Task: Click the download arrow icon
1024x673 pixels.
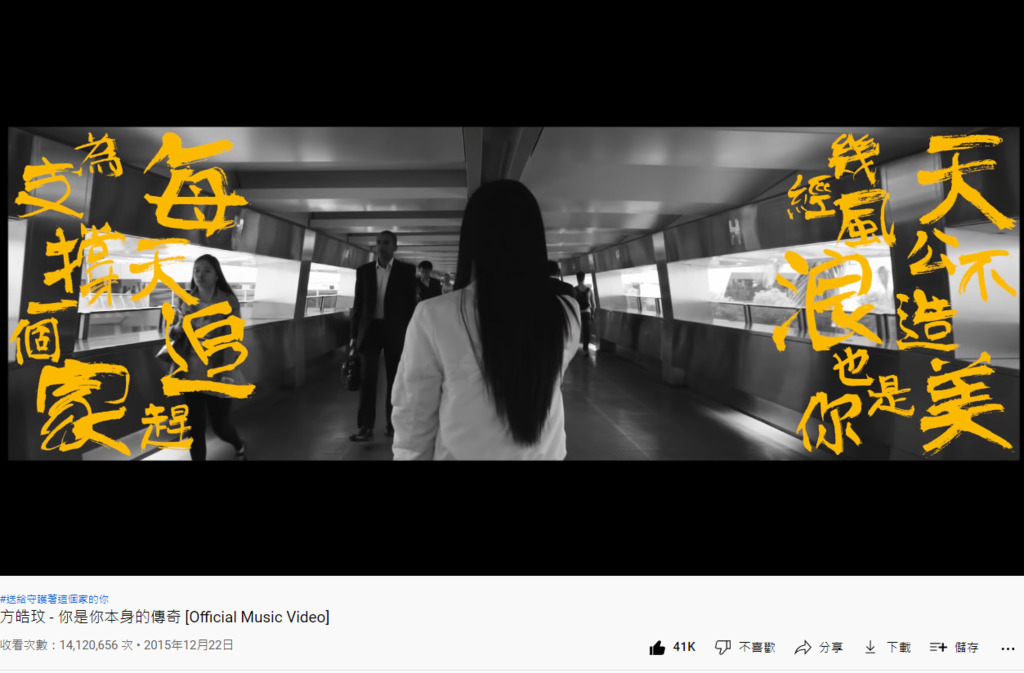Action: tap(870, 648)
